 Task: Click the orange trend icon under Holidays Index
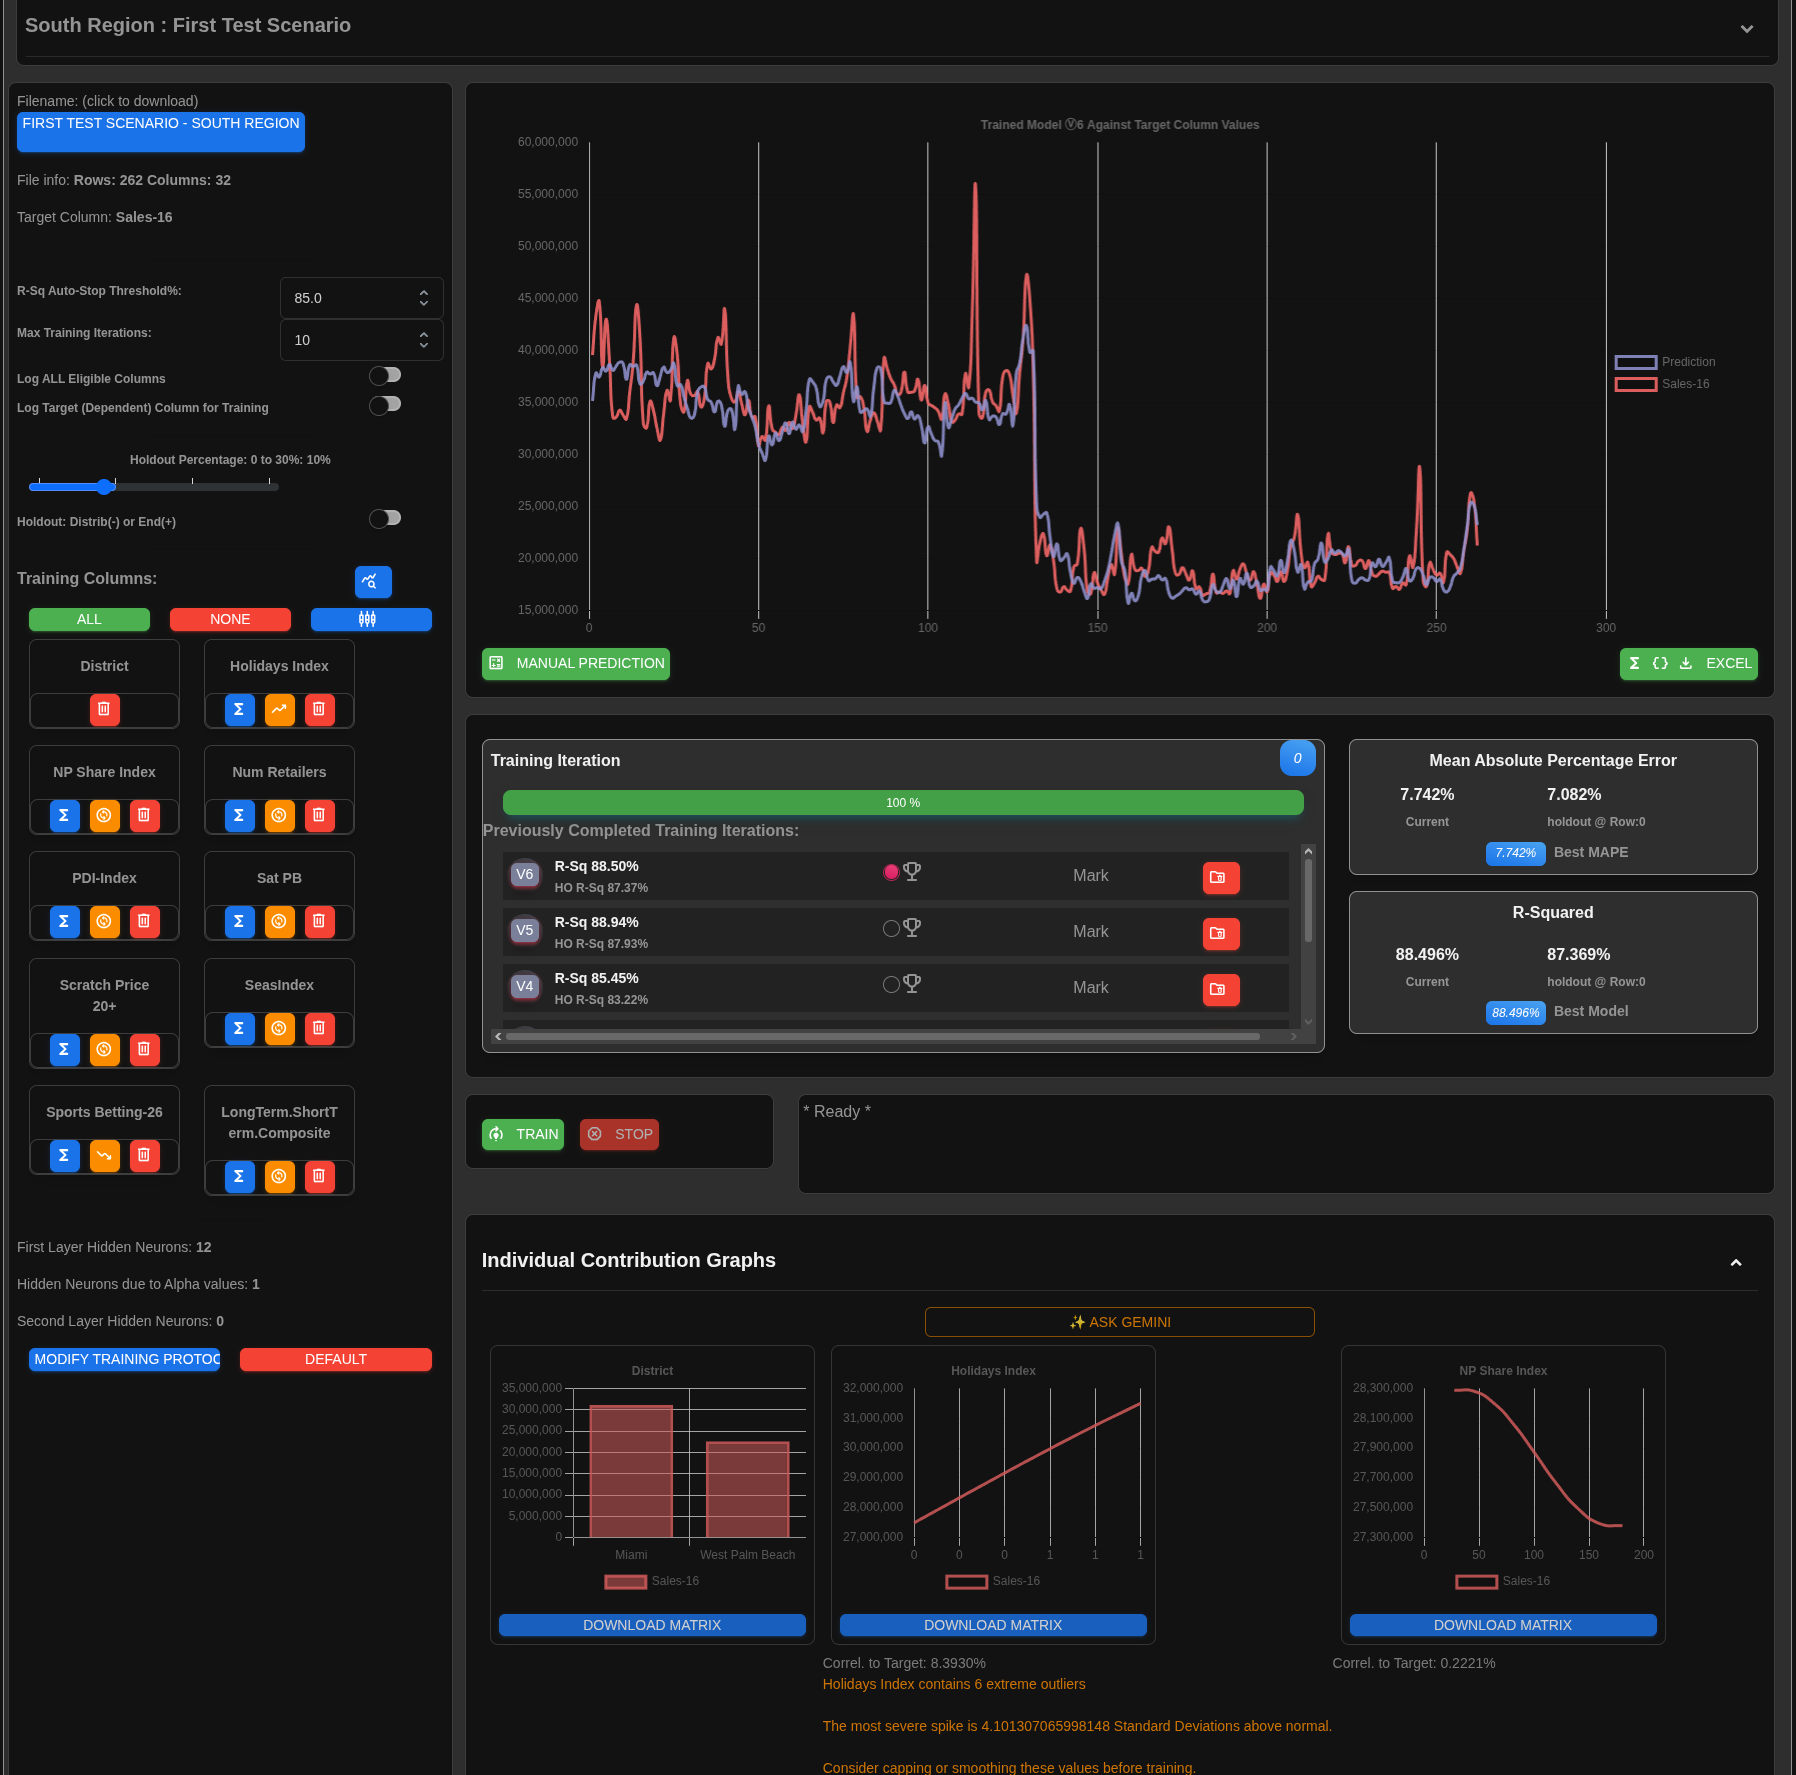click(x=279, y=709)
